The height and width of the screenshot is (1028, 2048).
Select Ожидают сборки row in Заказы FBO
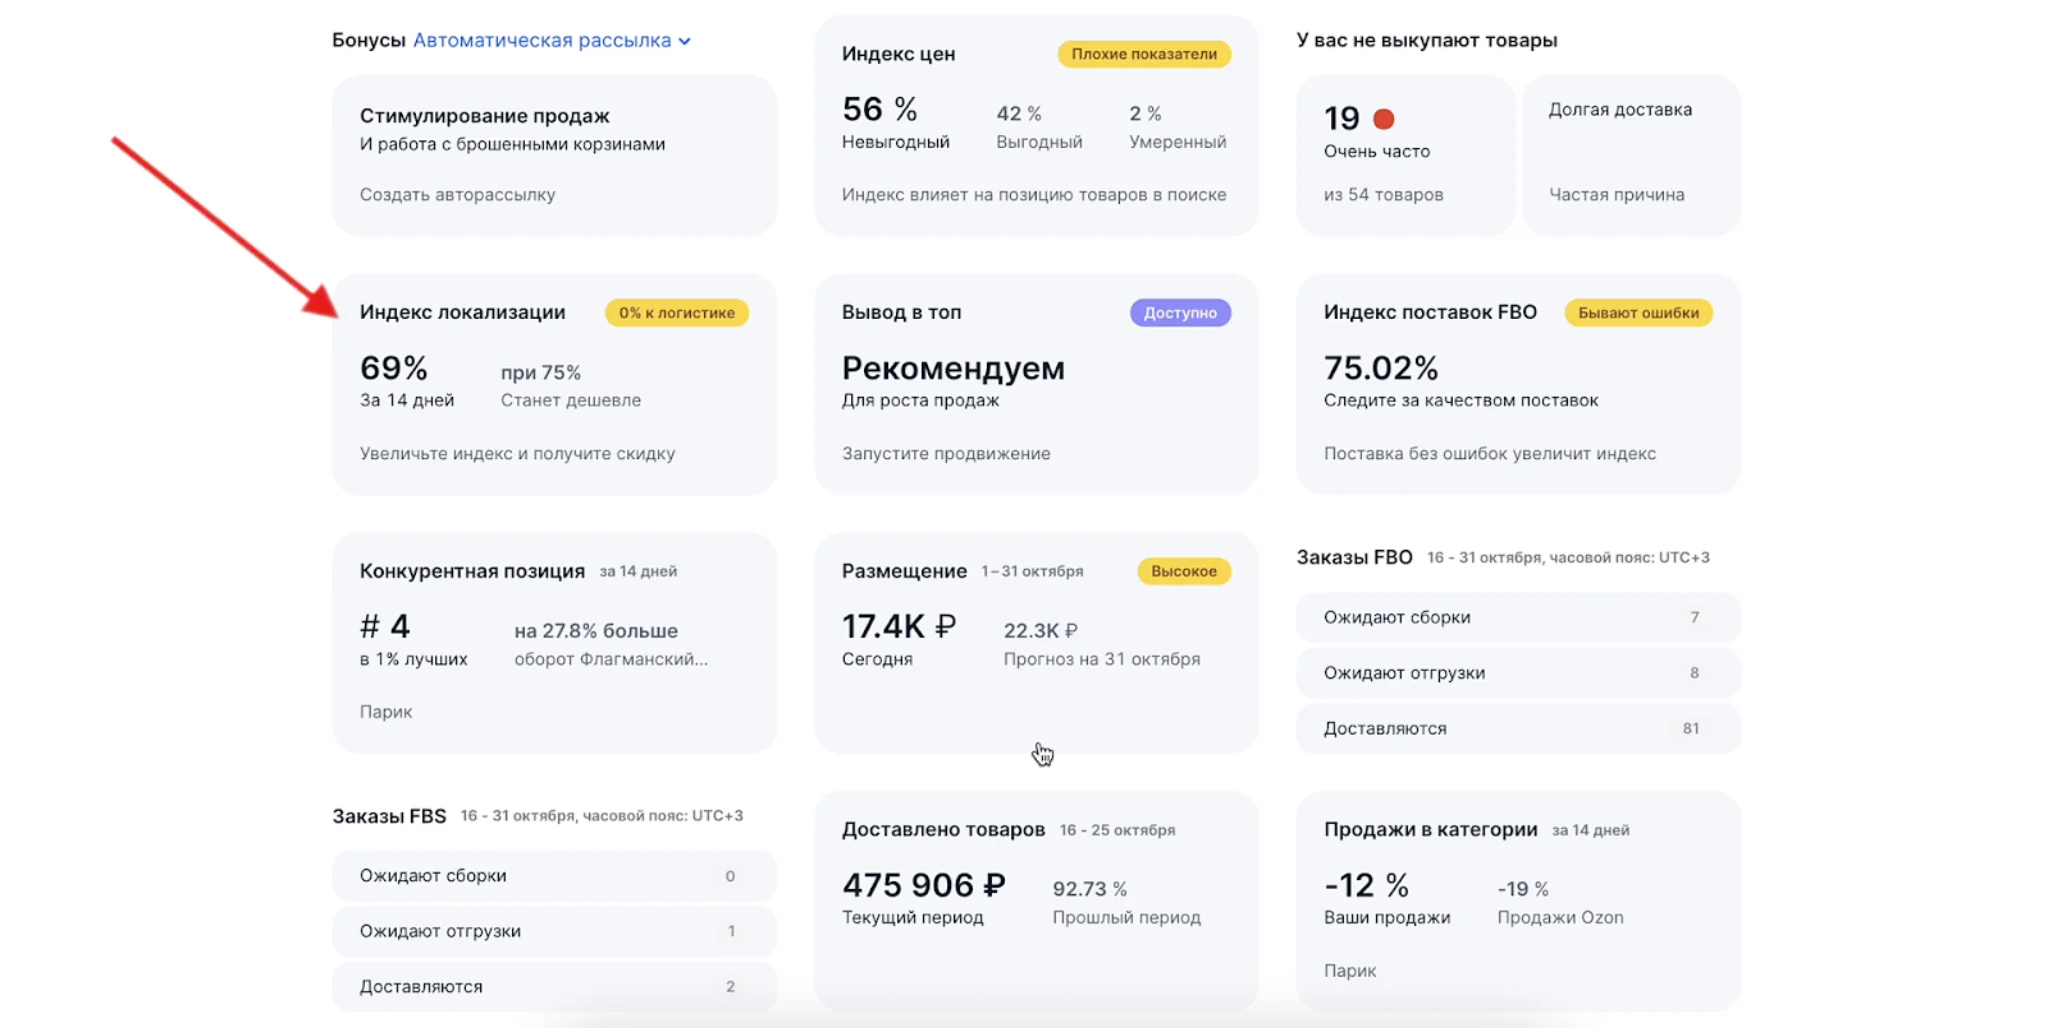pos(1516,617)
